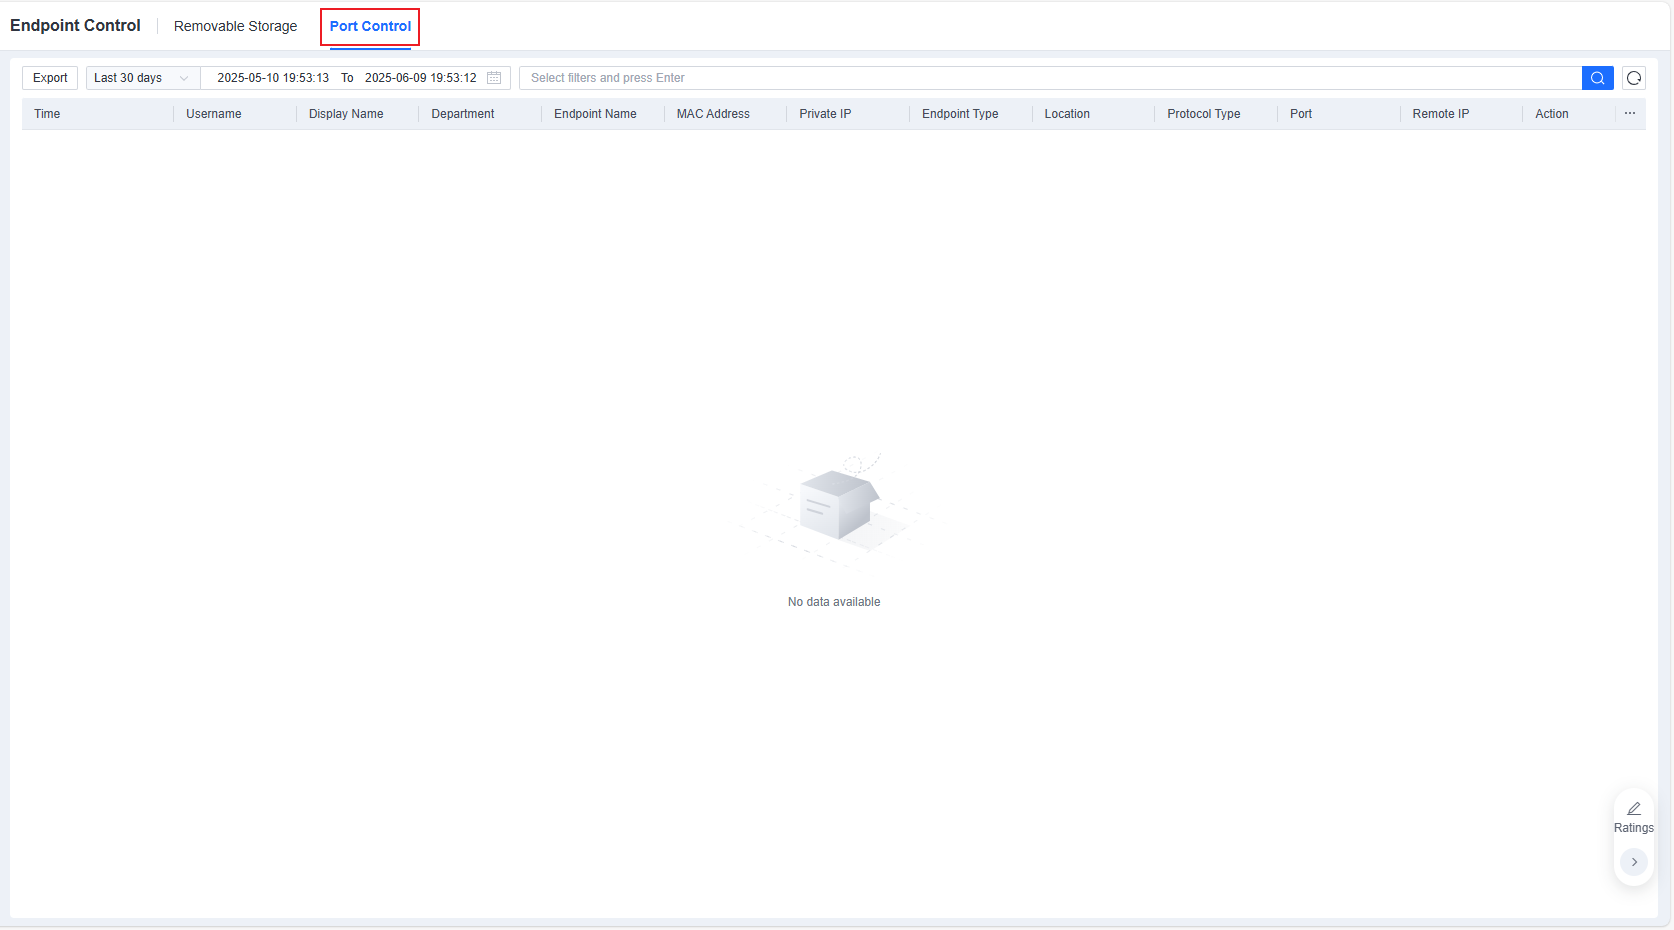1674x930 pixels.
Task: Open the Last 30 days dropdown
Action: 141,78
